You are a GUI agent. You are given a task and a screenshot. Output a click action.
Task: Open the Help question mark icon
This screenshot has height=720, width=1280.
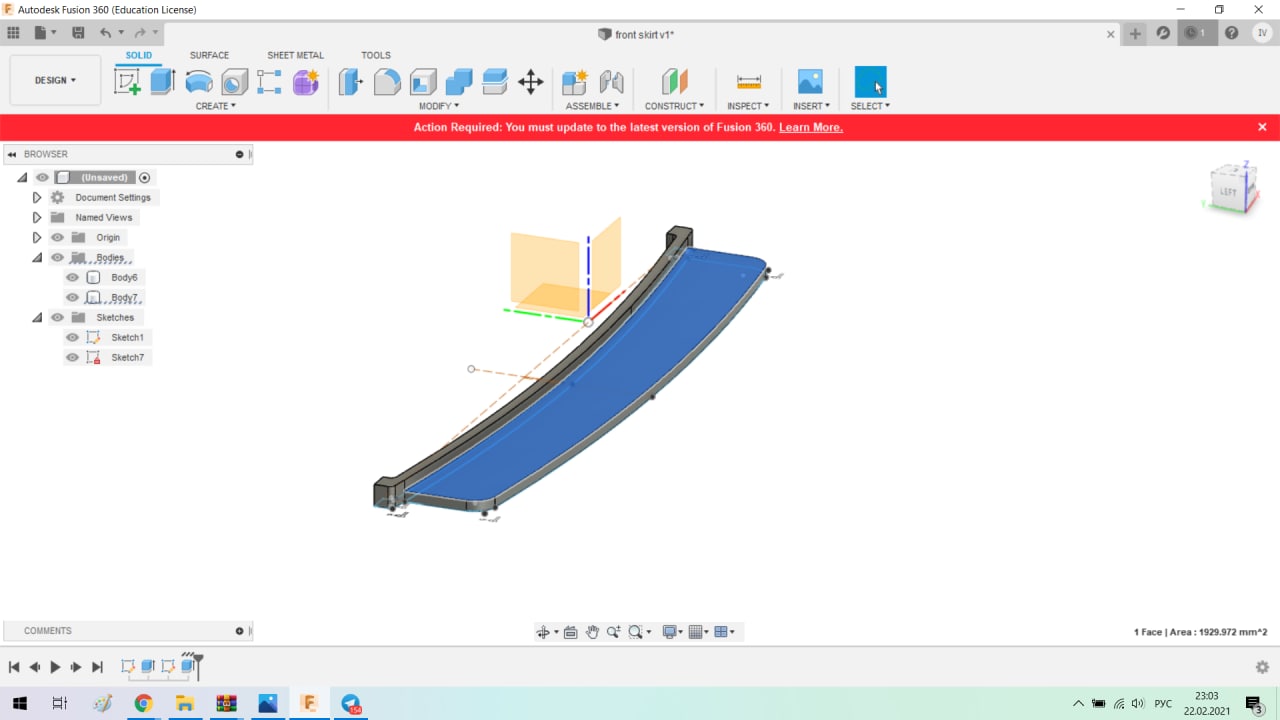tap(1232, 33)
